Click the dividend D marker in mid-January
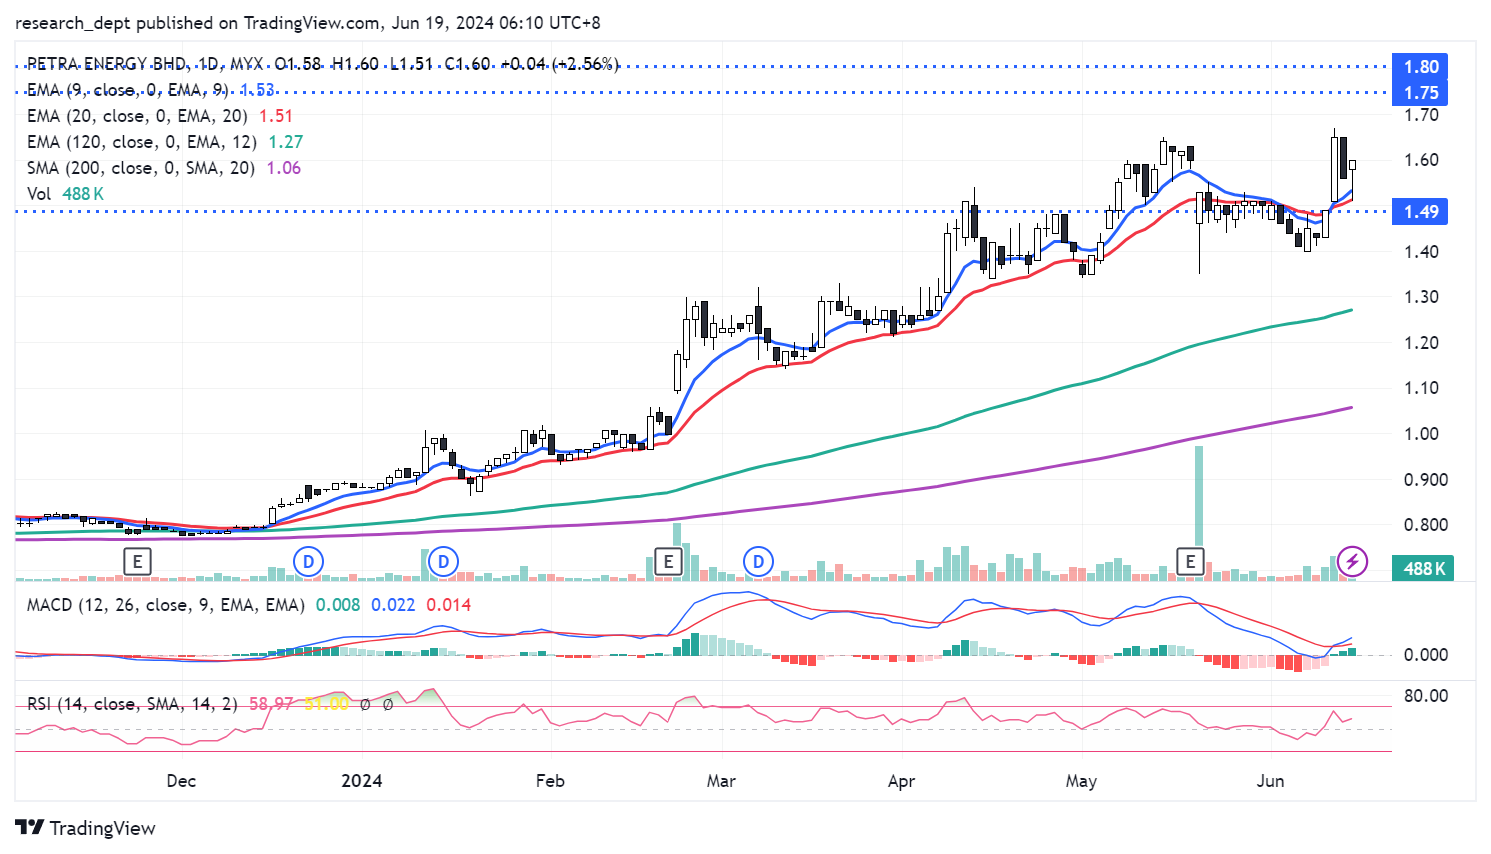 point(443,561)
